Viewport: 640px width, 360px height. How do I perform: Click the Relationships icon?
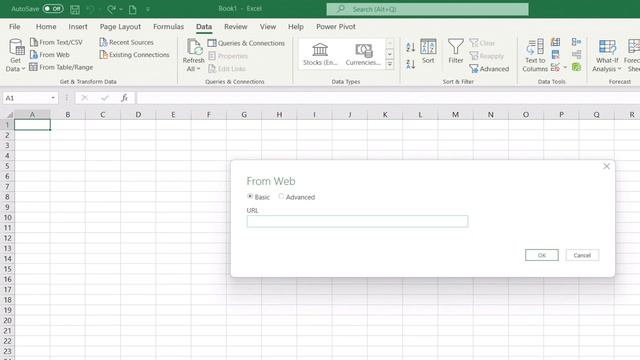pyautogui.click(x=576, y=54)
